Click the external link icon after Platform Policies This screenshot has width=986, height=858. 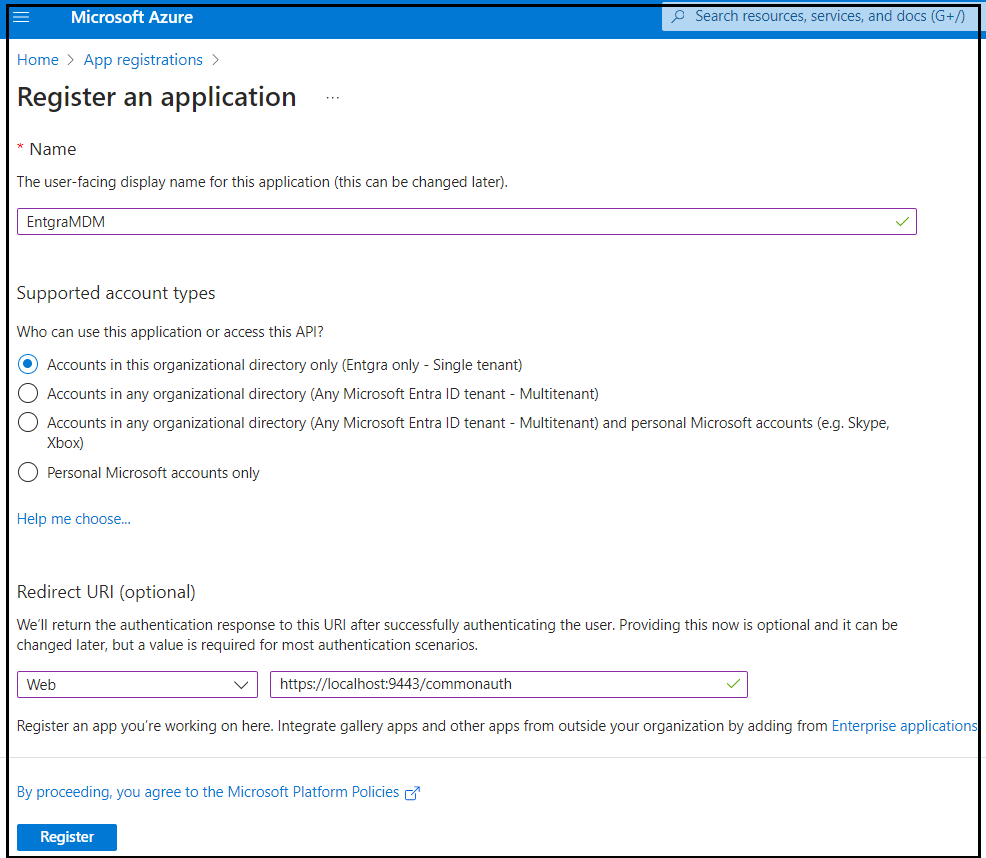[413, 793]
